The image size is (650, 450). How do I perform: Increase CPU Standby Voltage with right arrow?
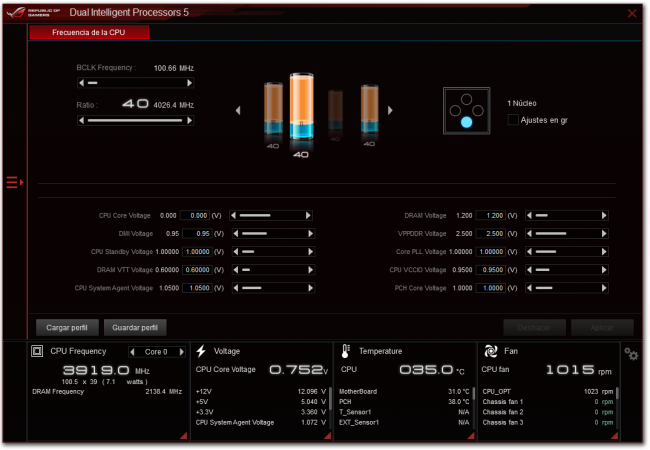tap(310, 252)
